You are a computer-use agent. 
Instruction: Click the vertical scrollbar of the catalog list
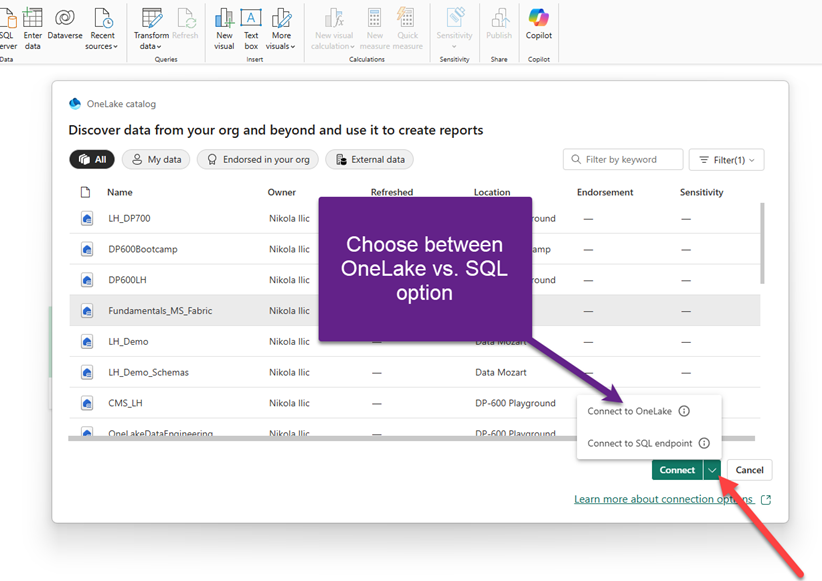point(762,243)
